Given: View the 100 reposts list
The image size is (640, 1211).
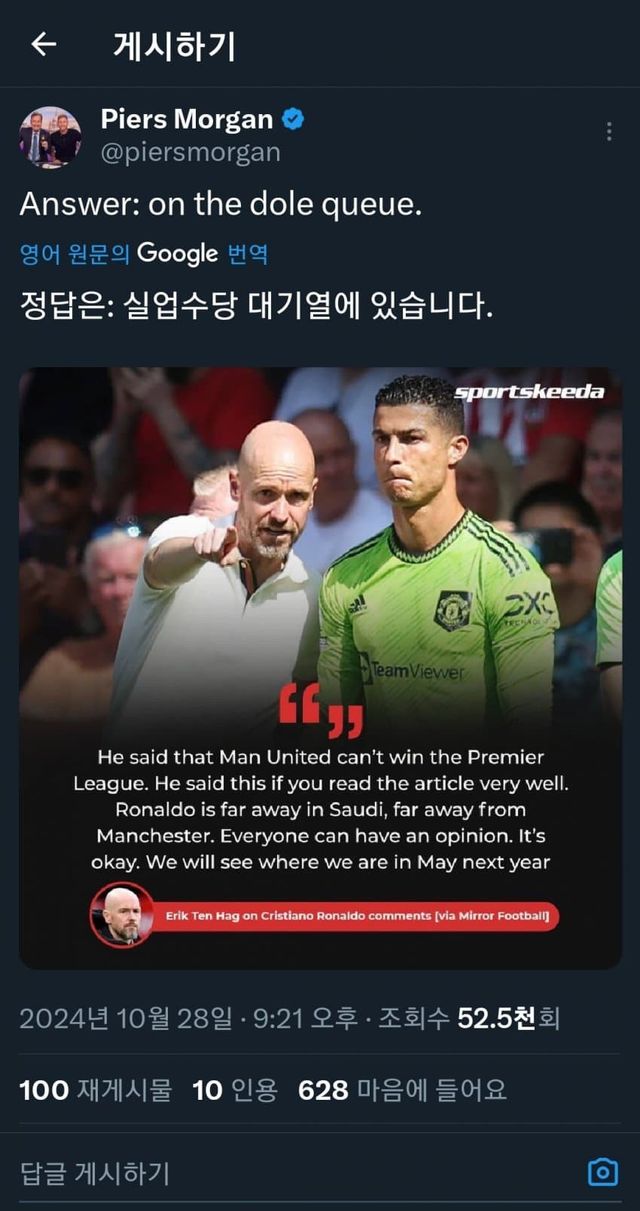Looking at the screenshot, I should pos(96,1090).
